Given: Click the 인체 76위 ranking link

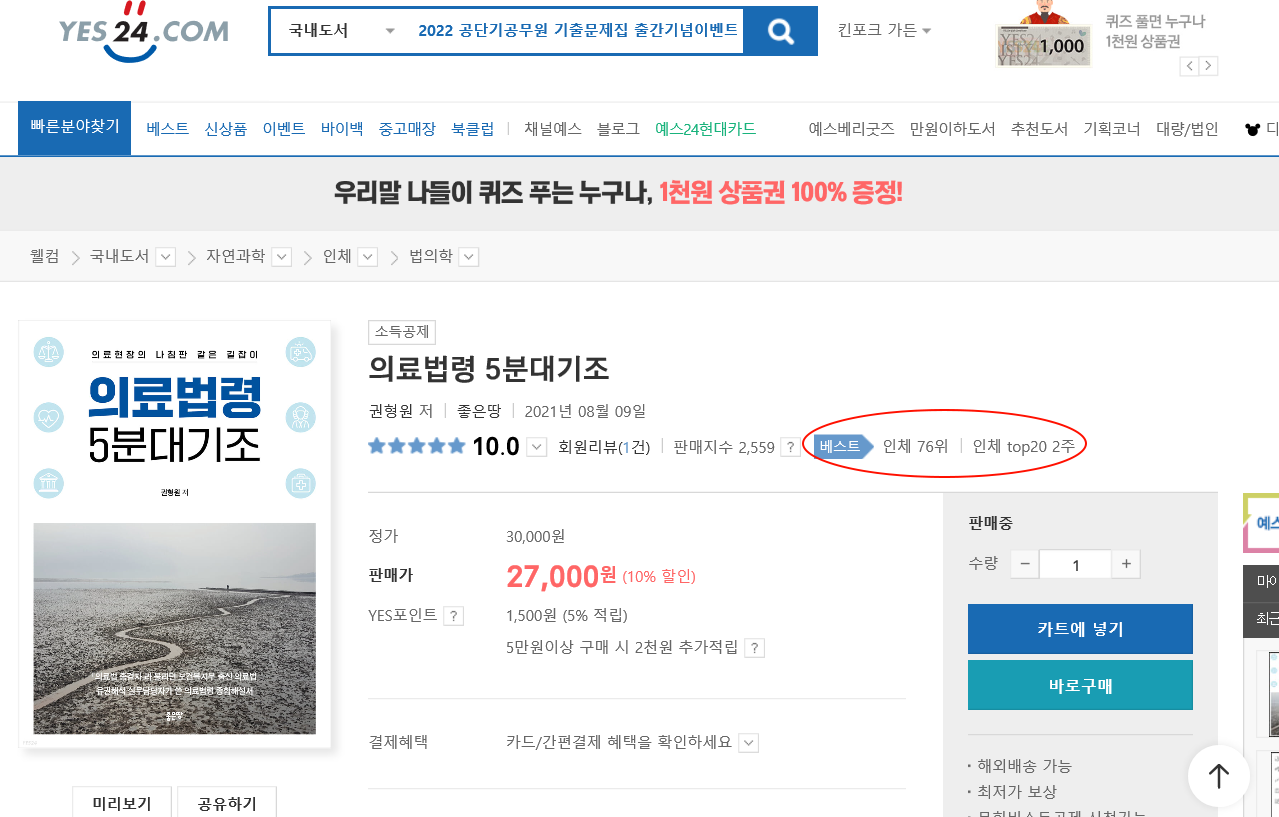Looking at the screenshot, I should (x=915, y=446).
